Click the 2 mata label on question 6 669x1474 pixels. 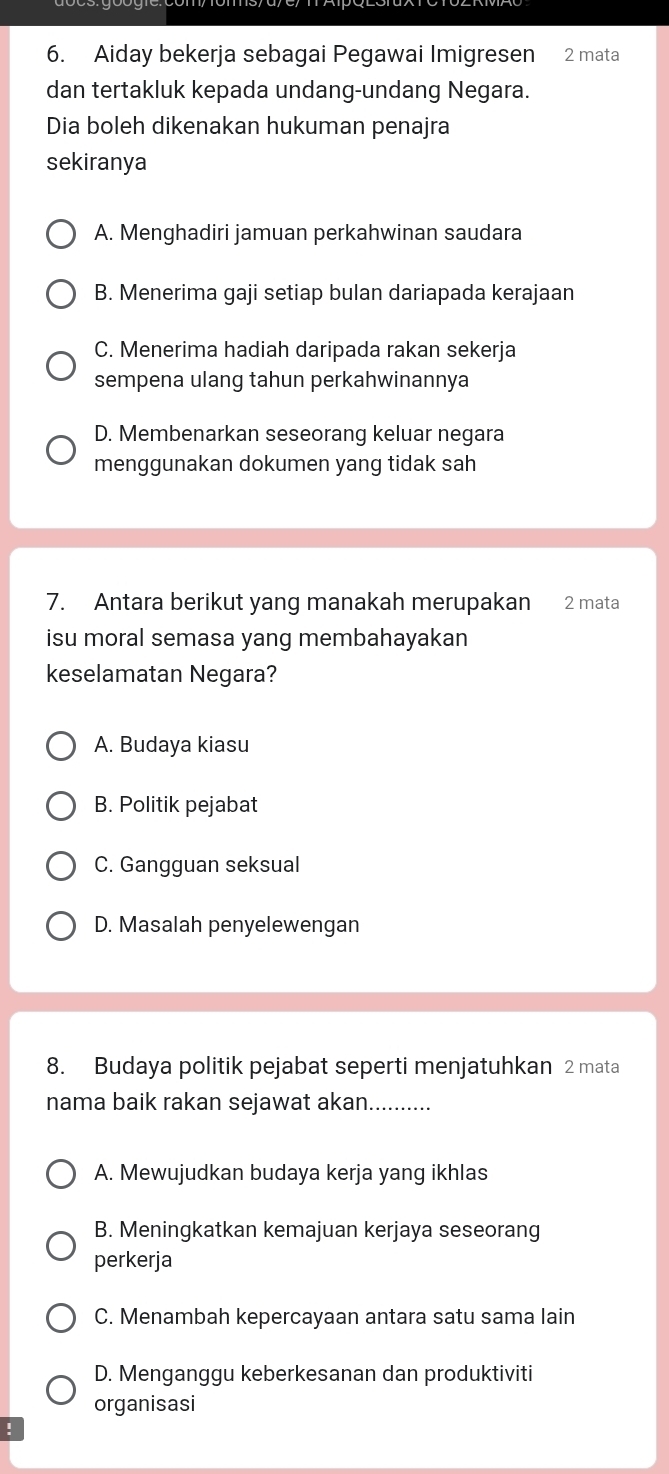pos(591,56)
